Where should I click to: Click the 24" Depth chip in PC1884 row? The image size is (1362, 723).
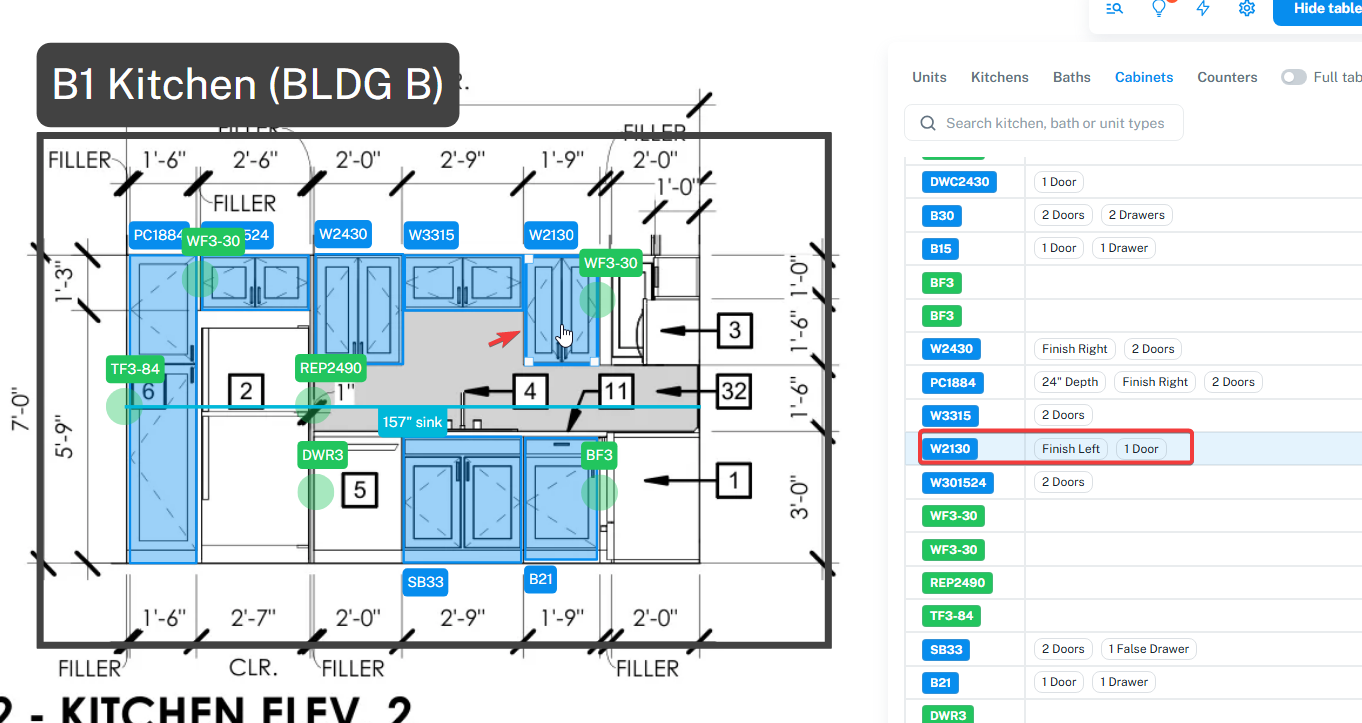(1070, 382)
